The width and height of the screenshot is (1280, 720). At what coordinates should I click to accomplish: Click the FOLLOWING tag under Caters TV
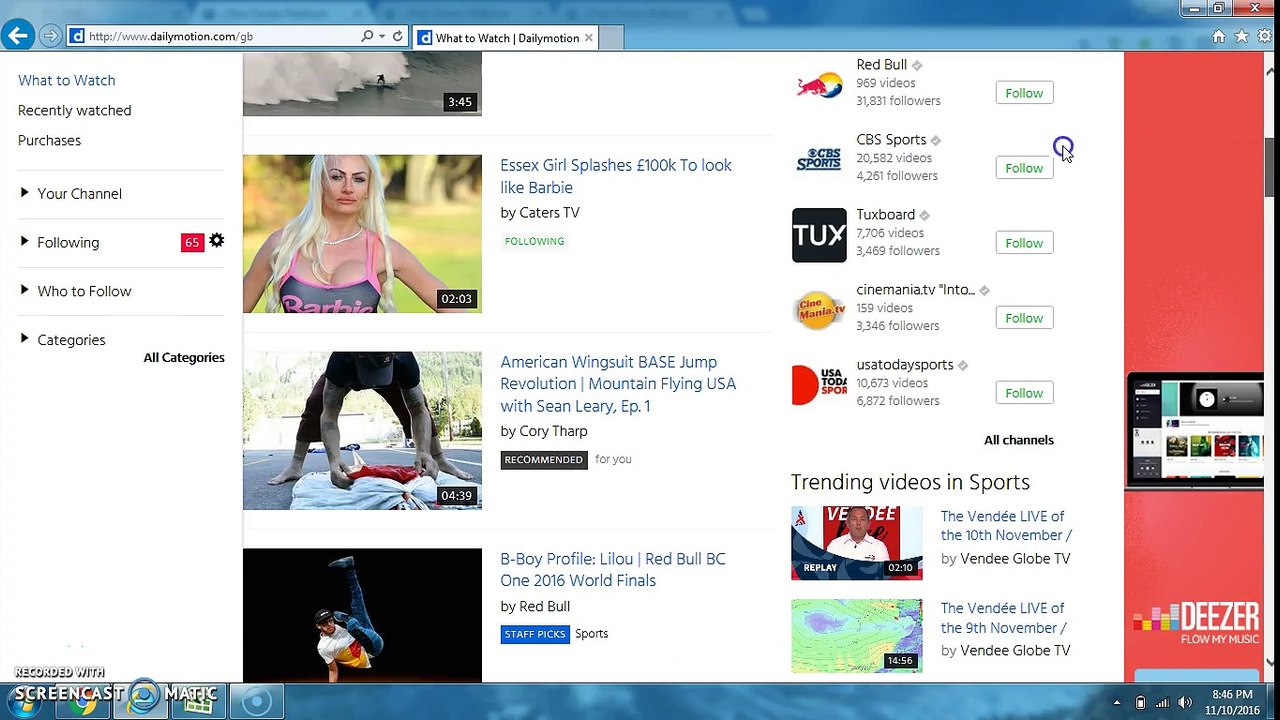[x=534, y=241]
